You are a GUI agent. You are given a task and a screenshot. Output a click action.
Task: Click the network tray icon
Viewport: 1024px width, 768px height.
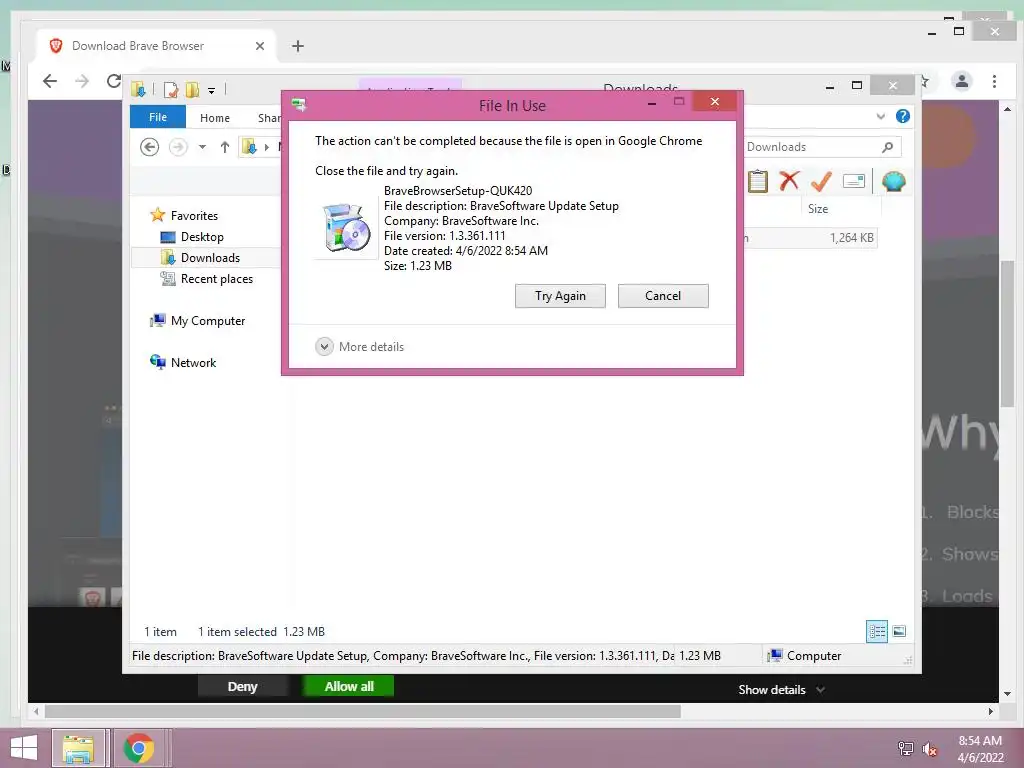(905, 748)
